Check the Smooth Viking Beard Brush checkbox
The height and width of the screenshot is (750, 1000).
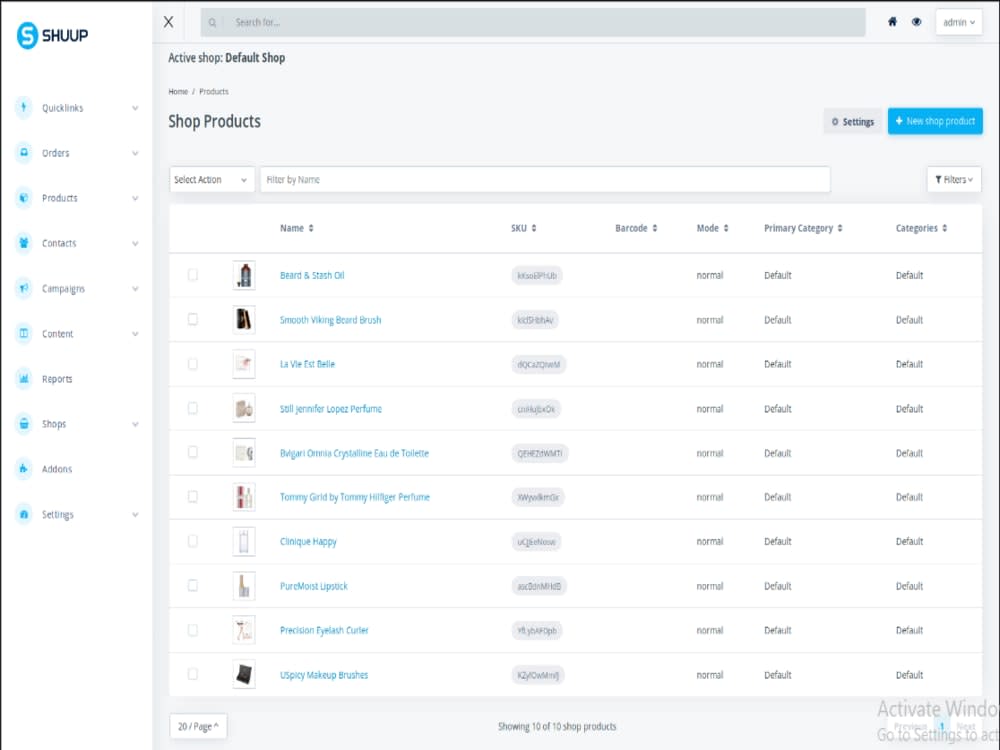tap(193, 319)
